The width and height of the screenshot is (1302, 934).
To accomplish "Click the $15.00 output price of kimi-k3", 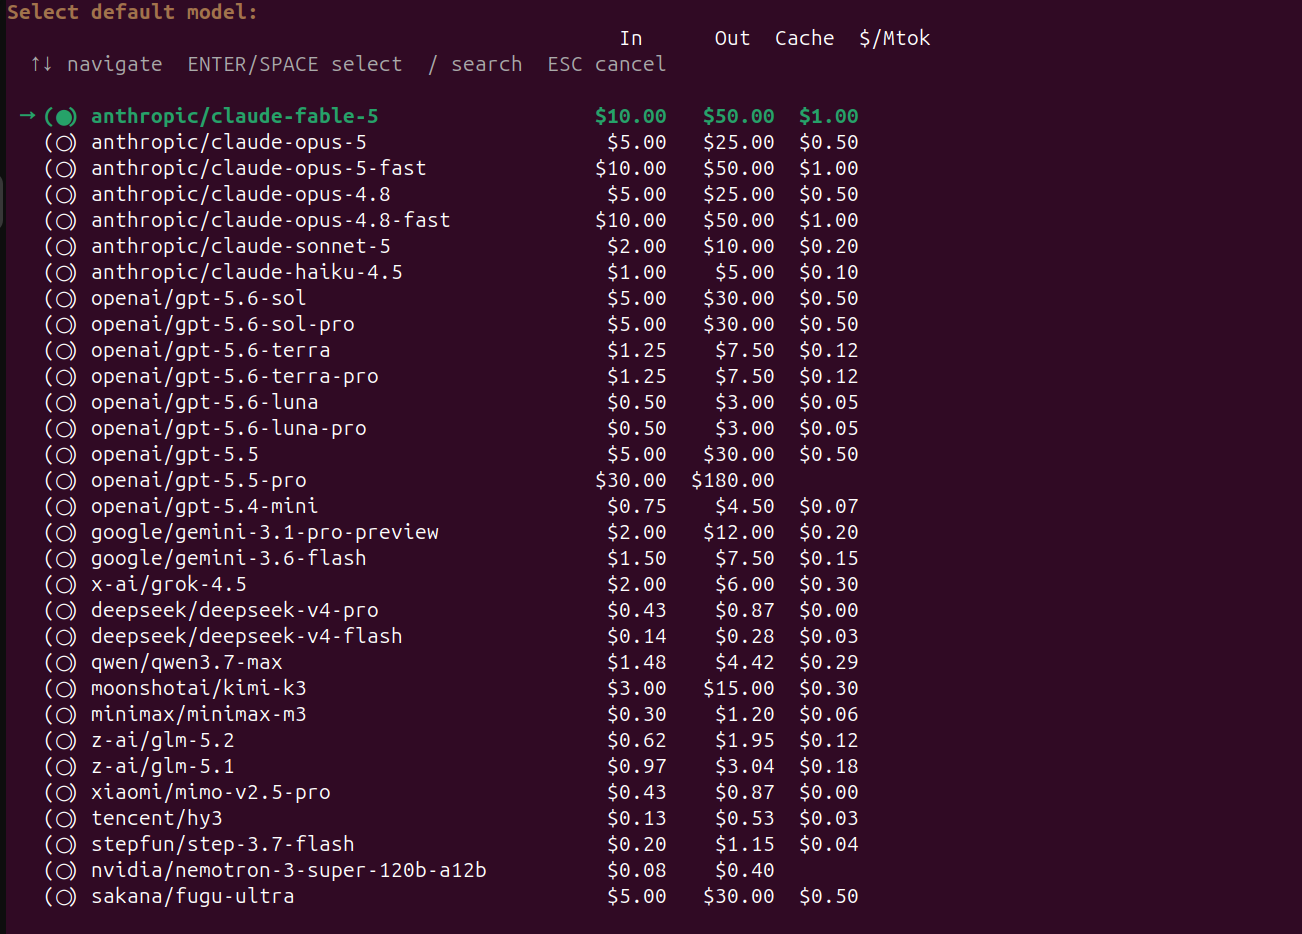I will (738, 688).
